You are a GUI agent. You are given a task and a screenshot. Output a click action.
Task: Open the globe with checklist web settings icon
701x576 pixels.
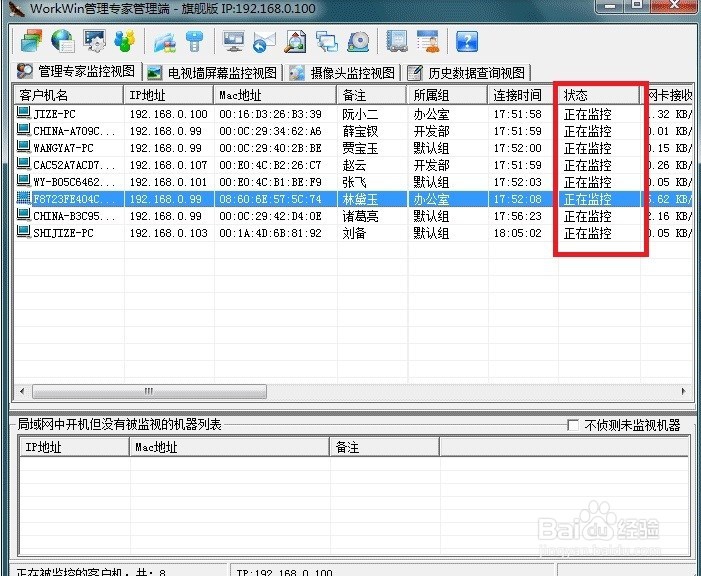click(63, 41)
